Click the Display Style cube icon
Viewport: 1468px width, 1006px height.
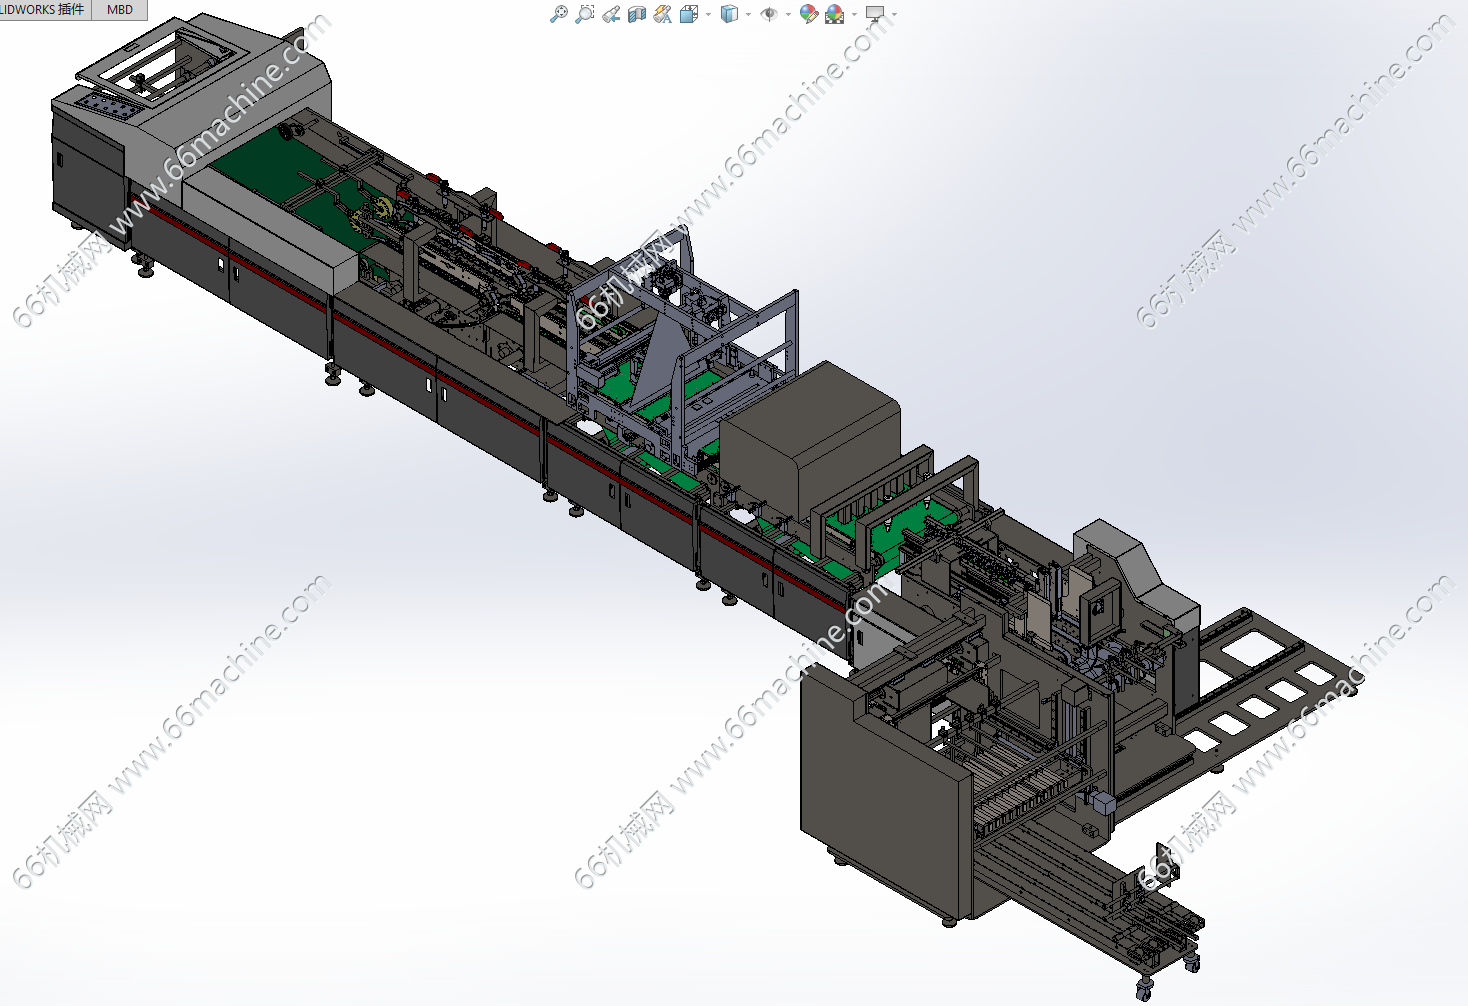tap(729, 14)
